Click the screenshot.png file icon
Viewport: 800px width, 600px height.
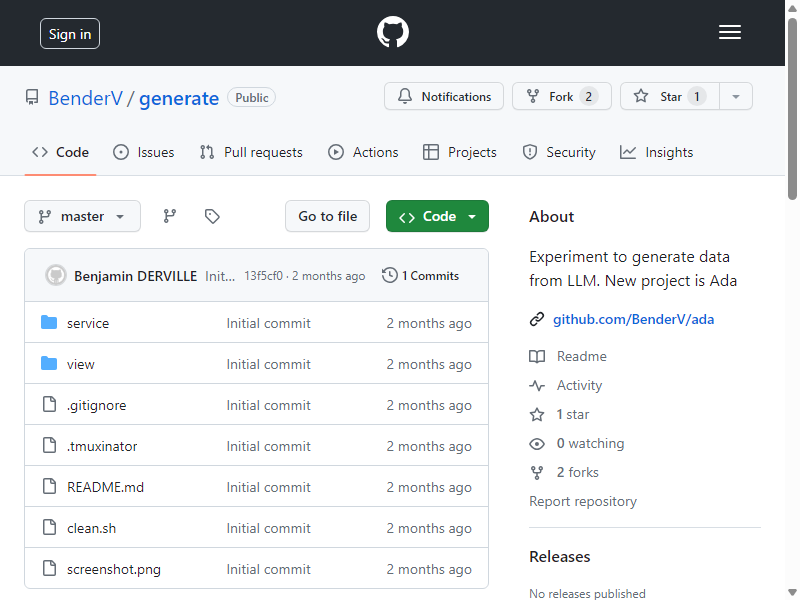point(49,568)
